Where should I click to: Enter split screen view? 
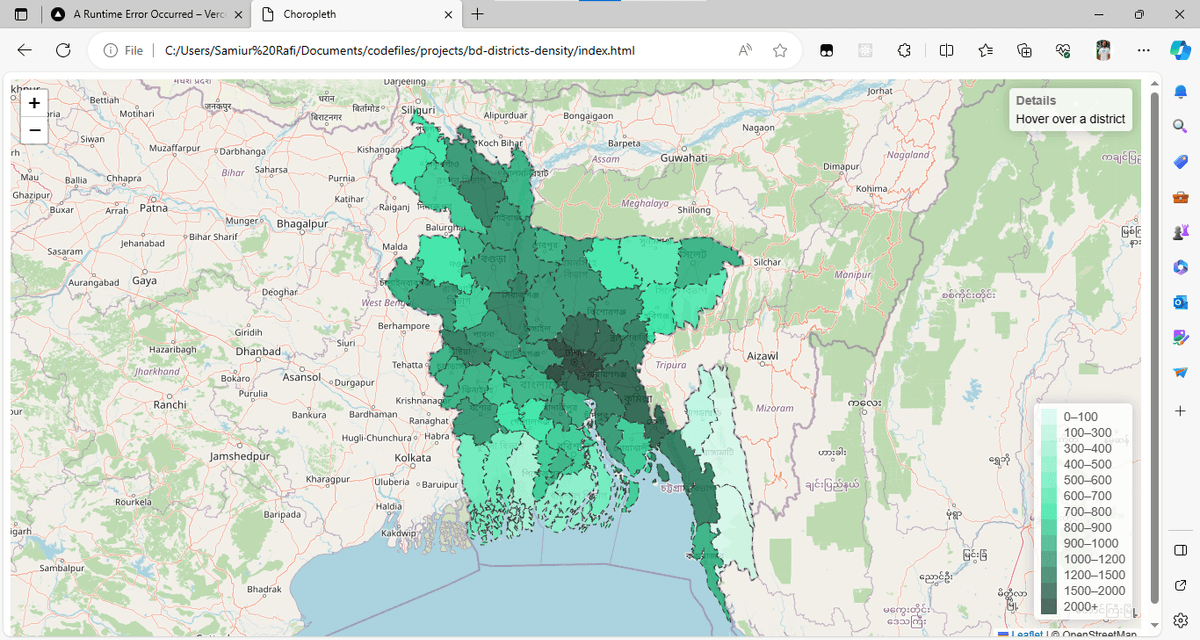[x=945, y=50]
